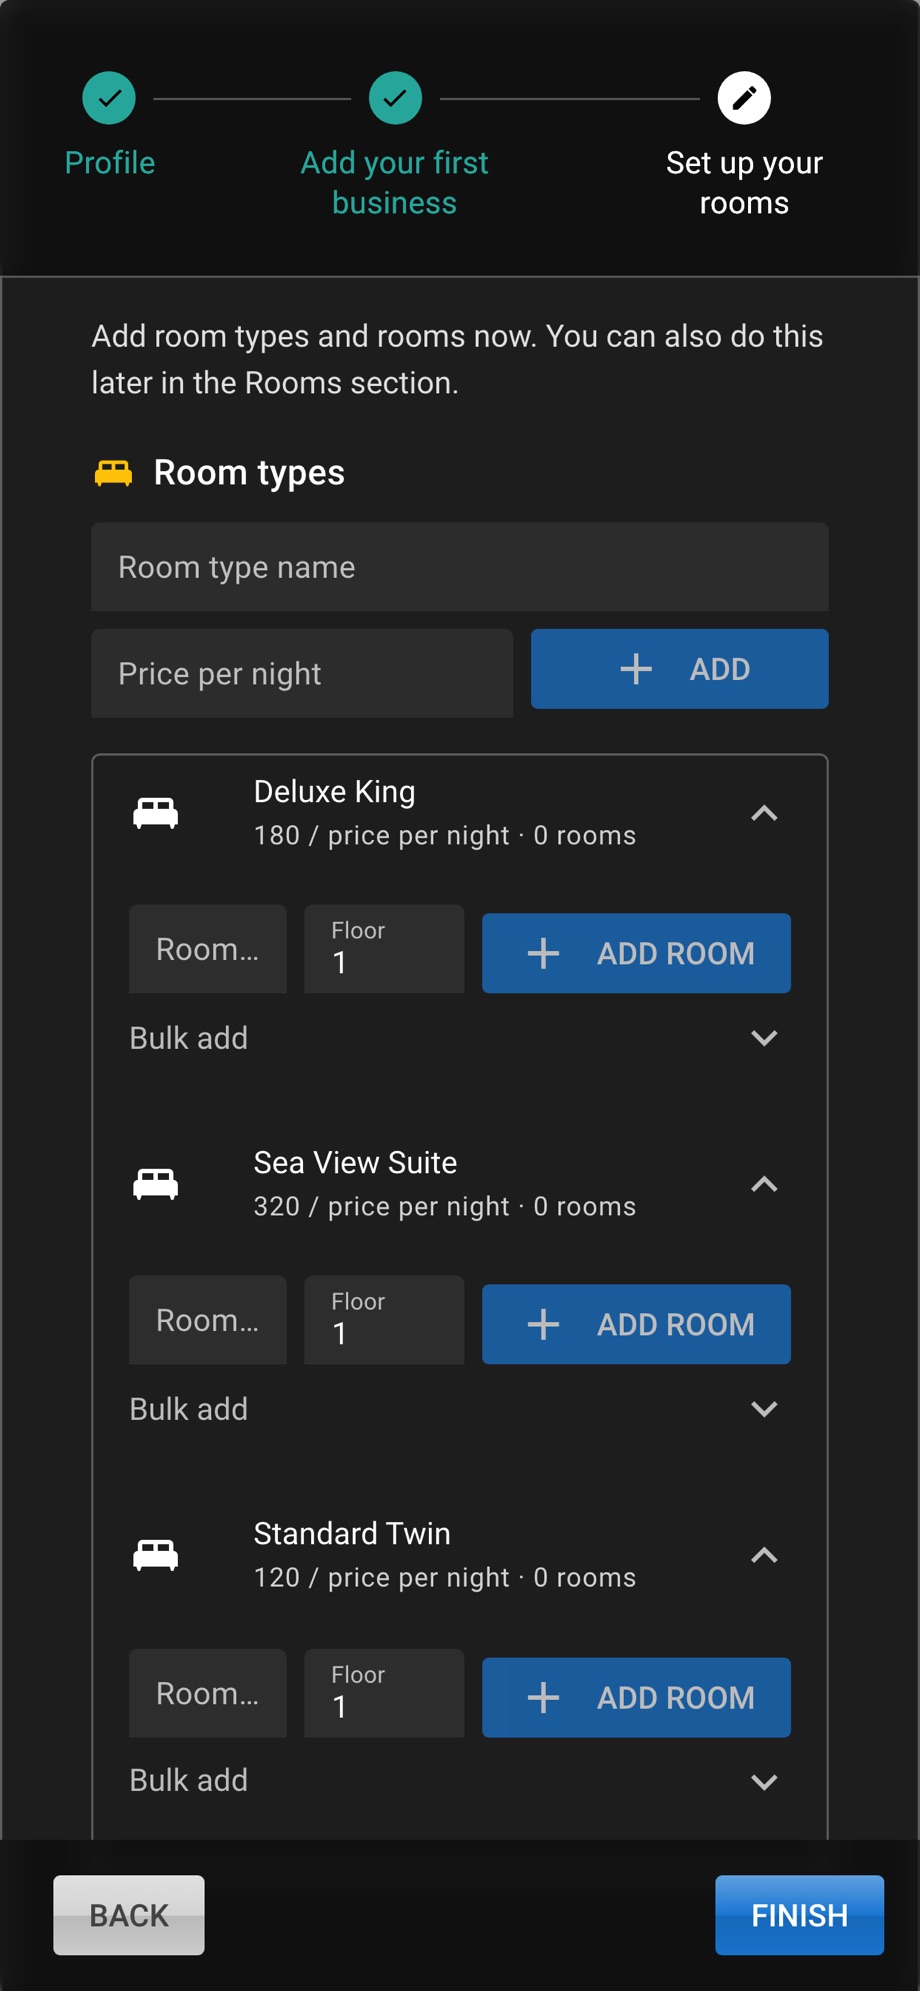
Task: Focus the Room field for Standard Twin
Action: point(208,1693)
